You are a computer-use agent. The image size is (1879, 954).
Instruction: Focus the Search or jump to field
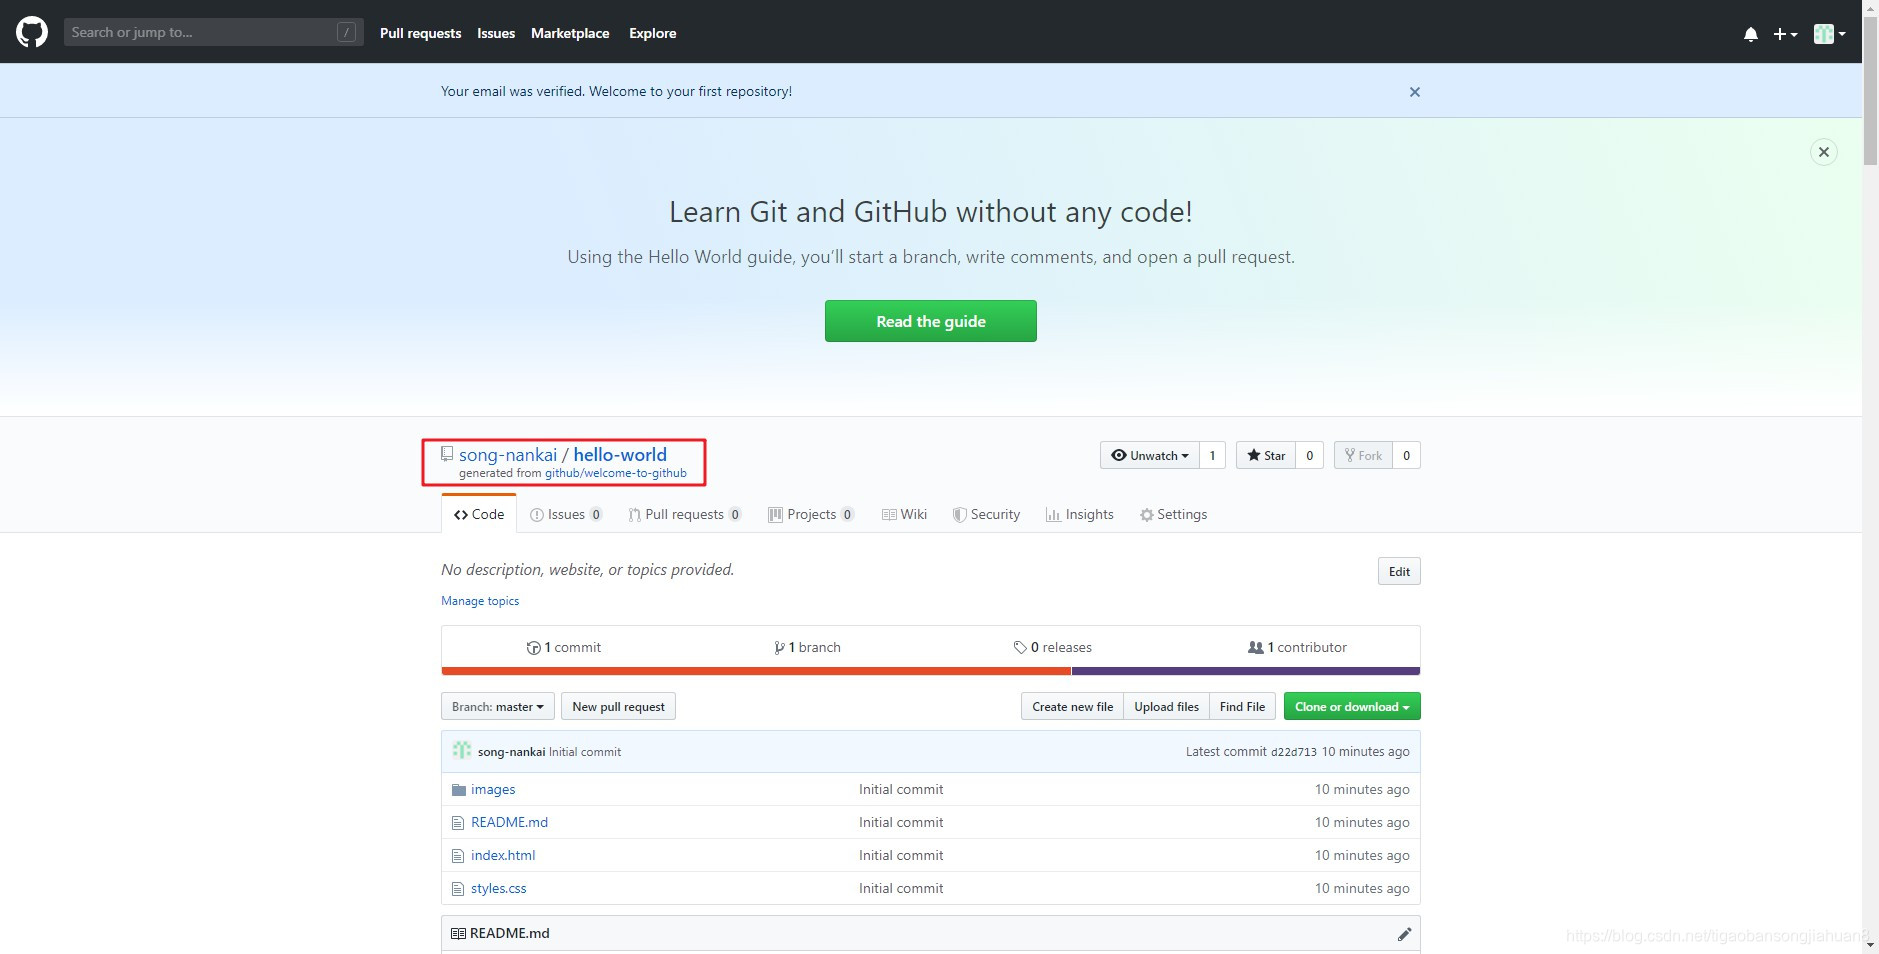click(213, 32)
